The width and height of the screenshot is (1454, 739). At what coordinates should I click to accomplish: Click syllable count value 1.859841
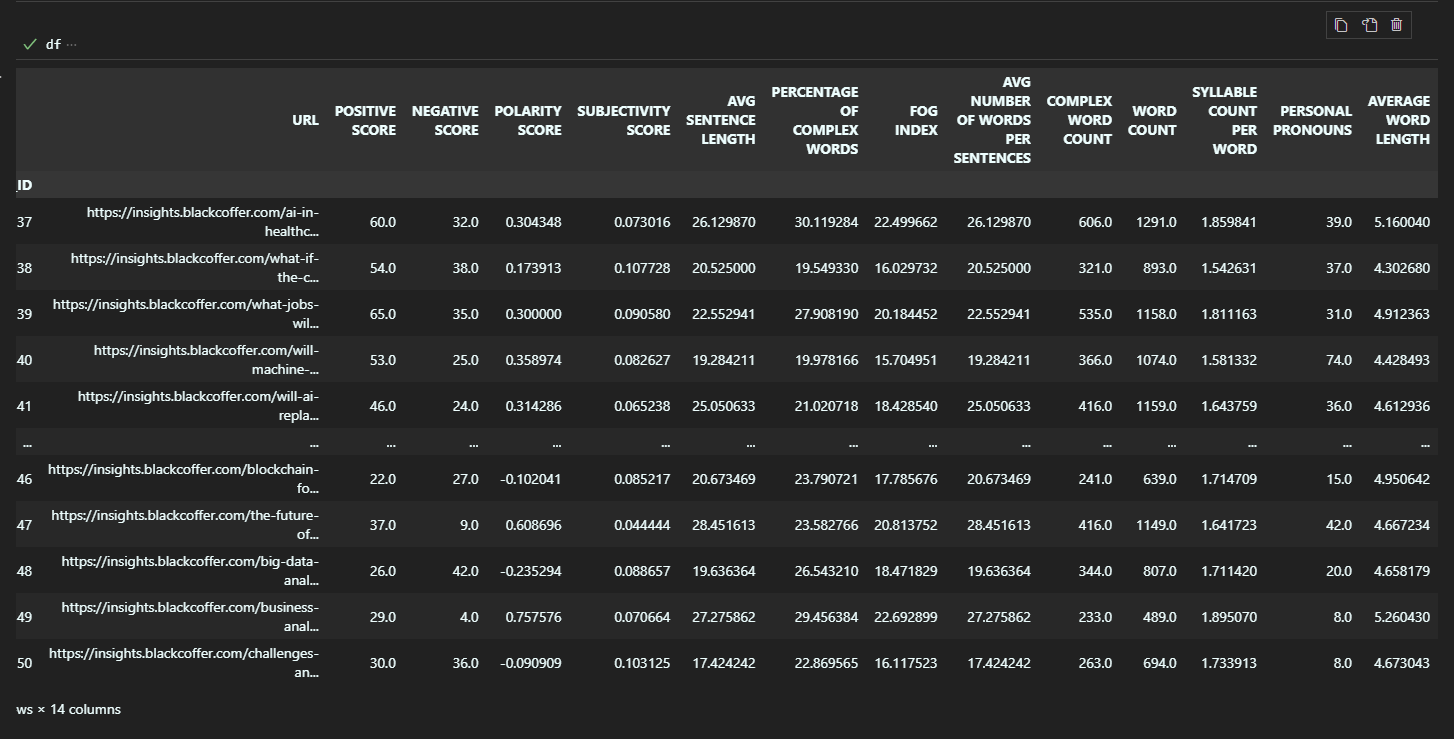tap(1229, 222)
